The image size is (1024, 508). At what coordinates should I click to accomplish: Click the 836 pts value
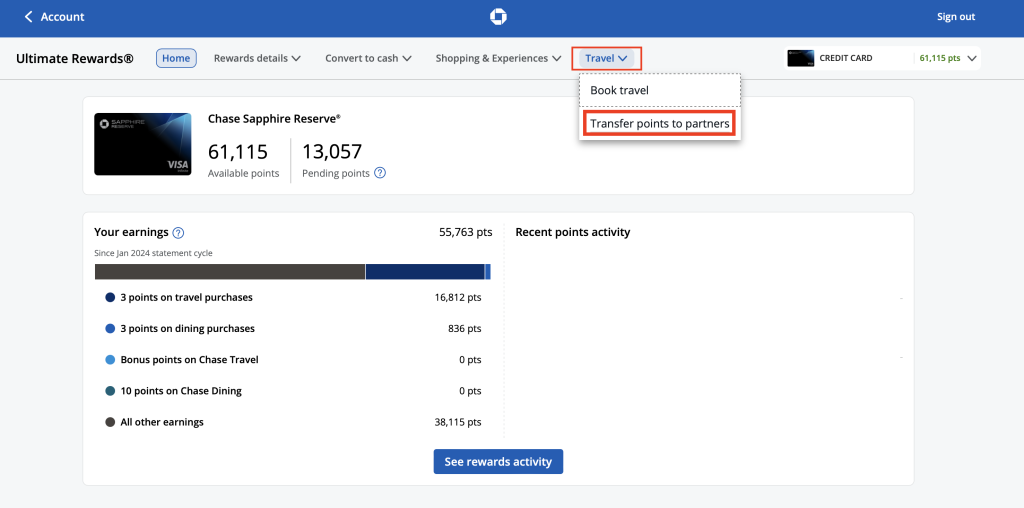coord(465,328)
